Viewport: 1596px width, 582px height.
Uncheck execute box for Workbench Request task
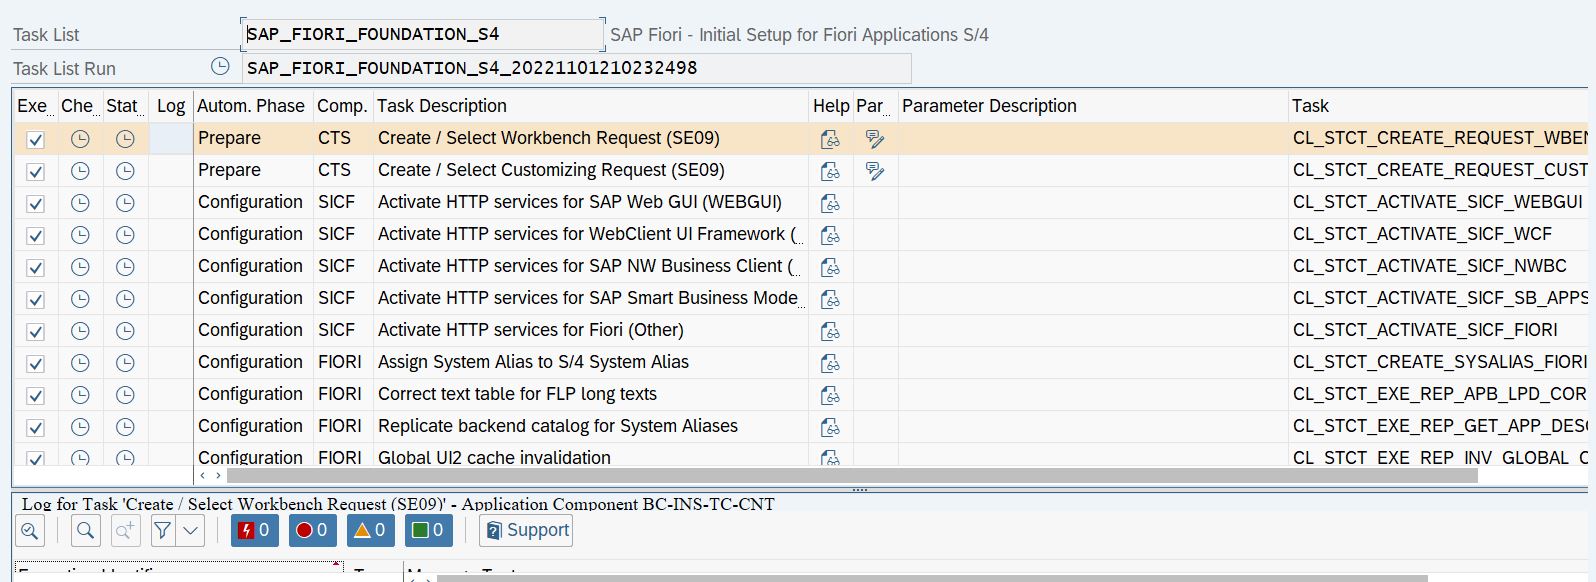click(x=35, y=140)
